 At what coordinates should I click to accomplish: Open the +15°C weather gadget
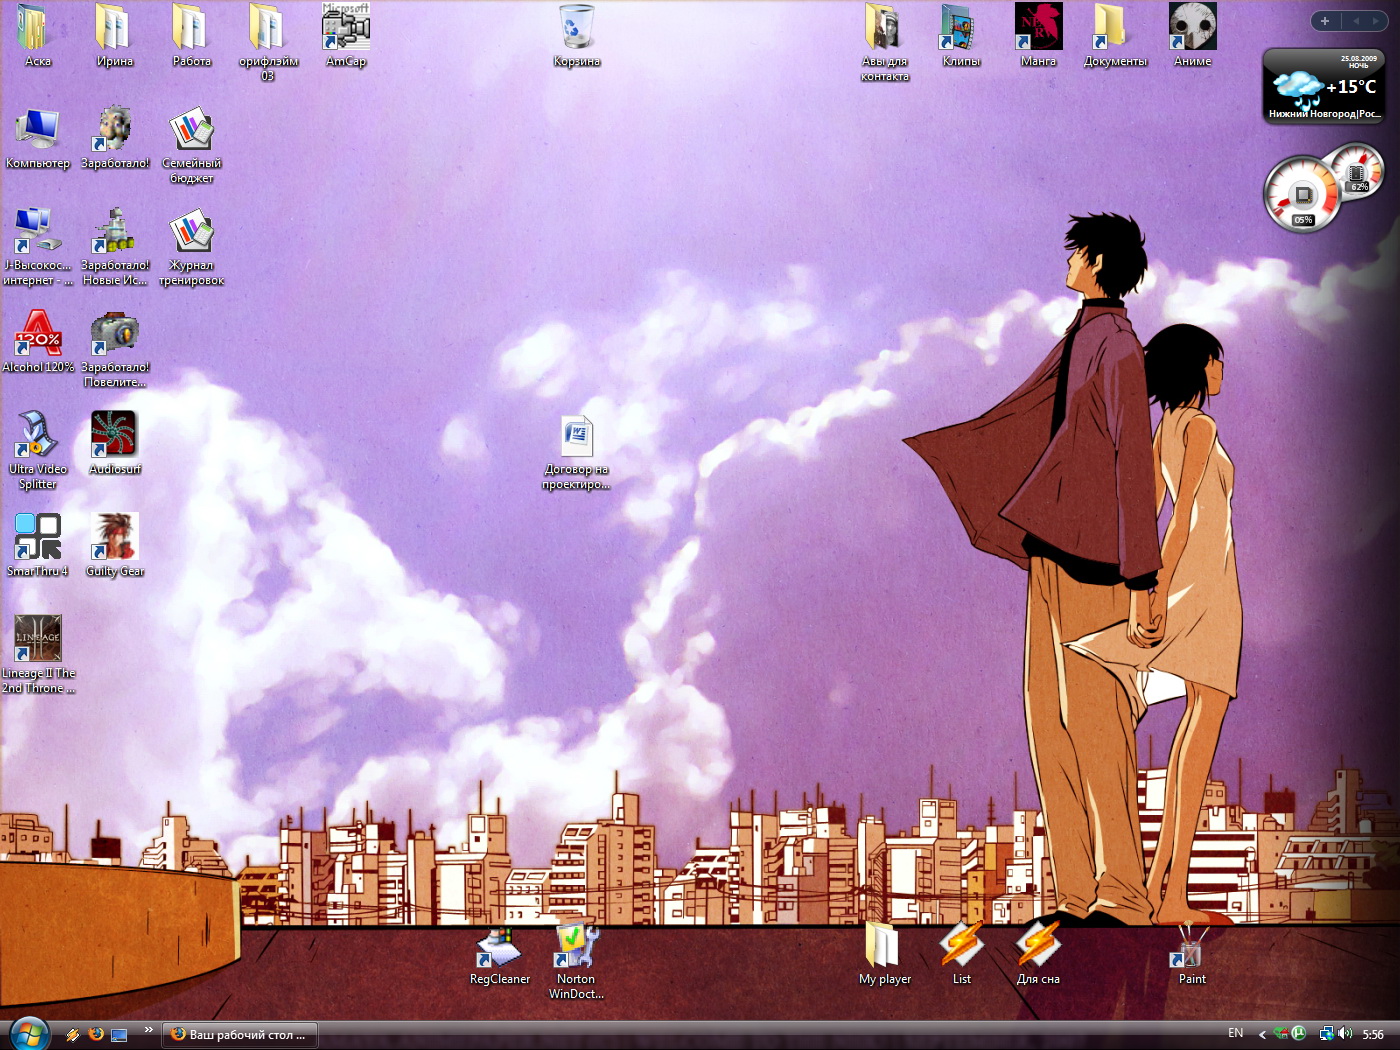[1324, 86]
